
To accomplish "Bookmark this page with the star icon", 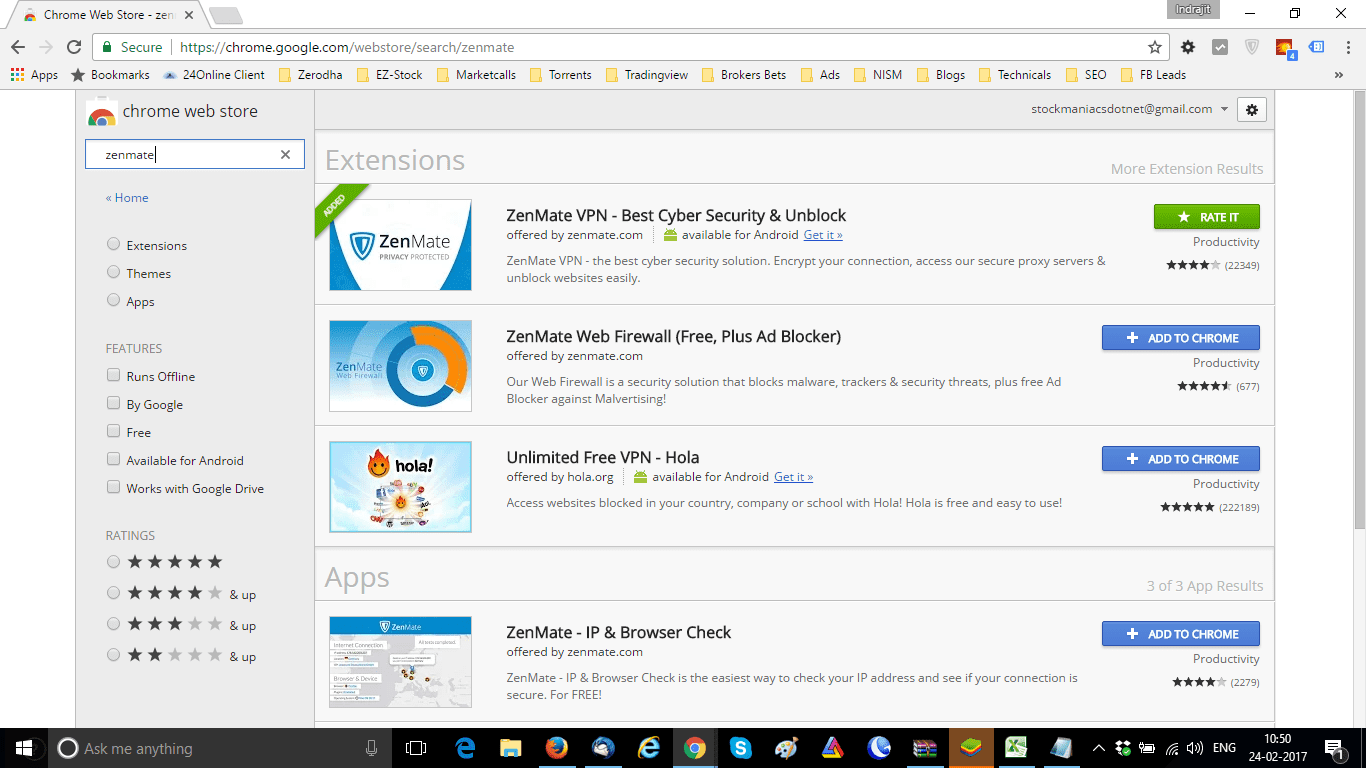I will [1155, 47].
